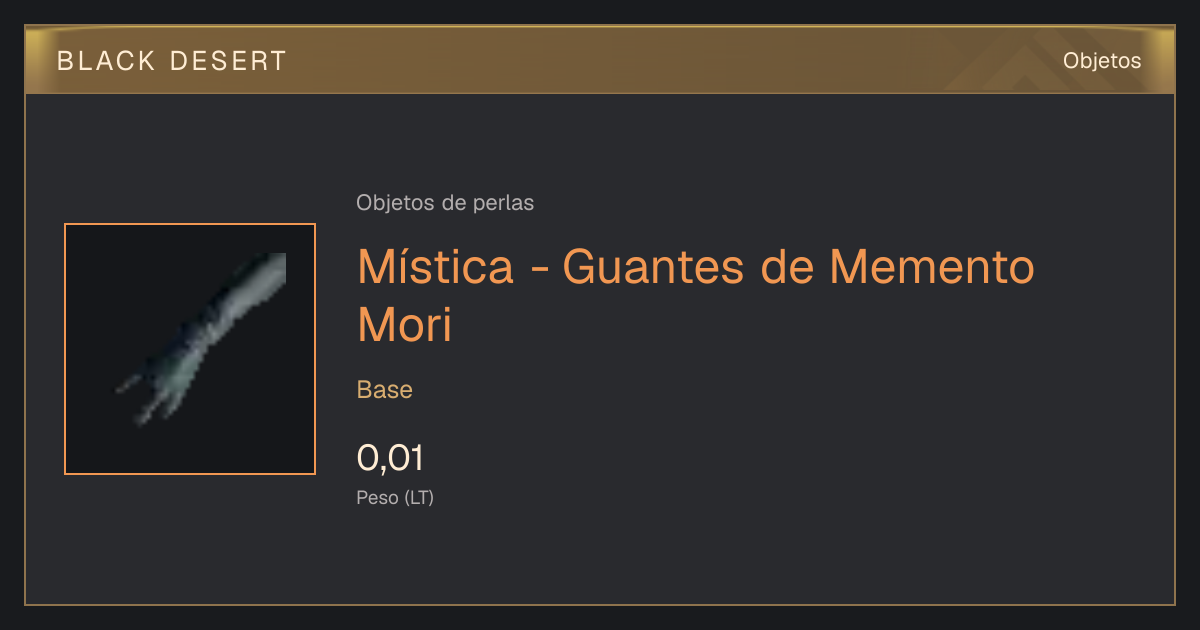Open the Objetos link in header
Viewport: 1200px width, 630px height.
(1102, 61)
